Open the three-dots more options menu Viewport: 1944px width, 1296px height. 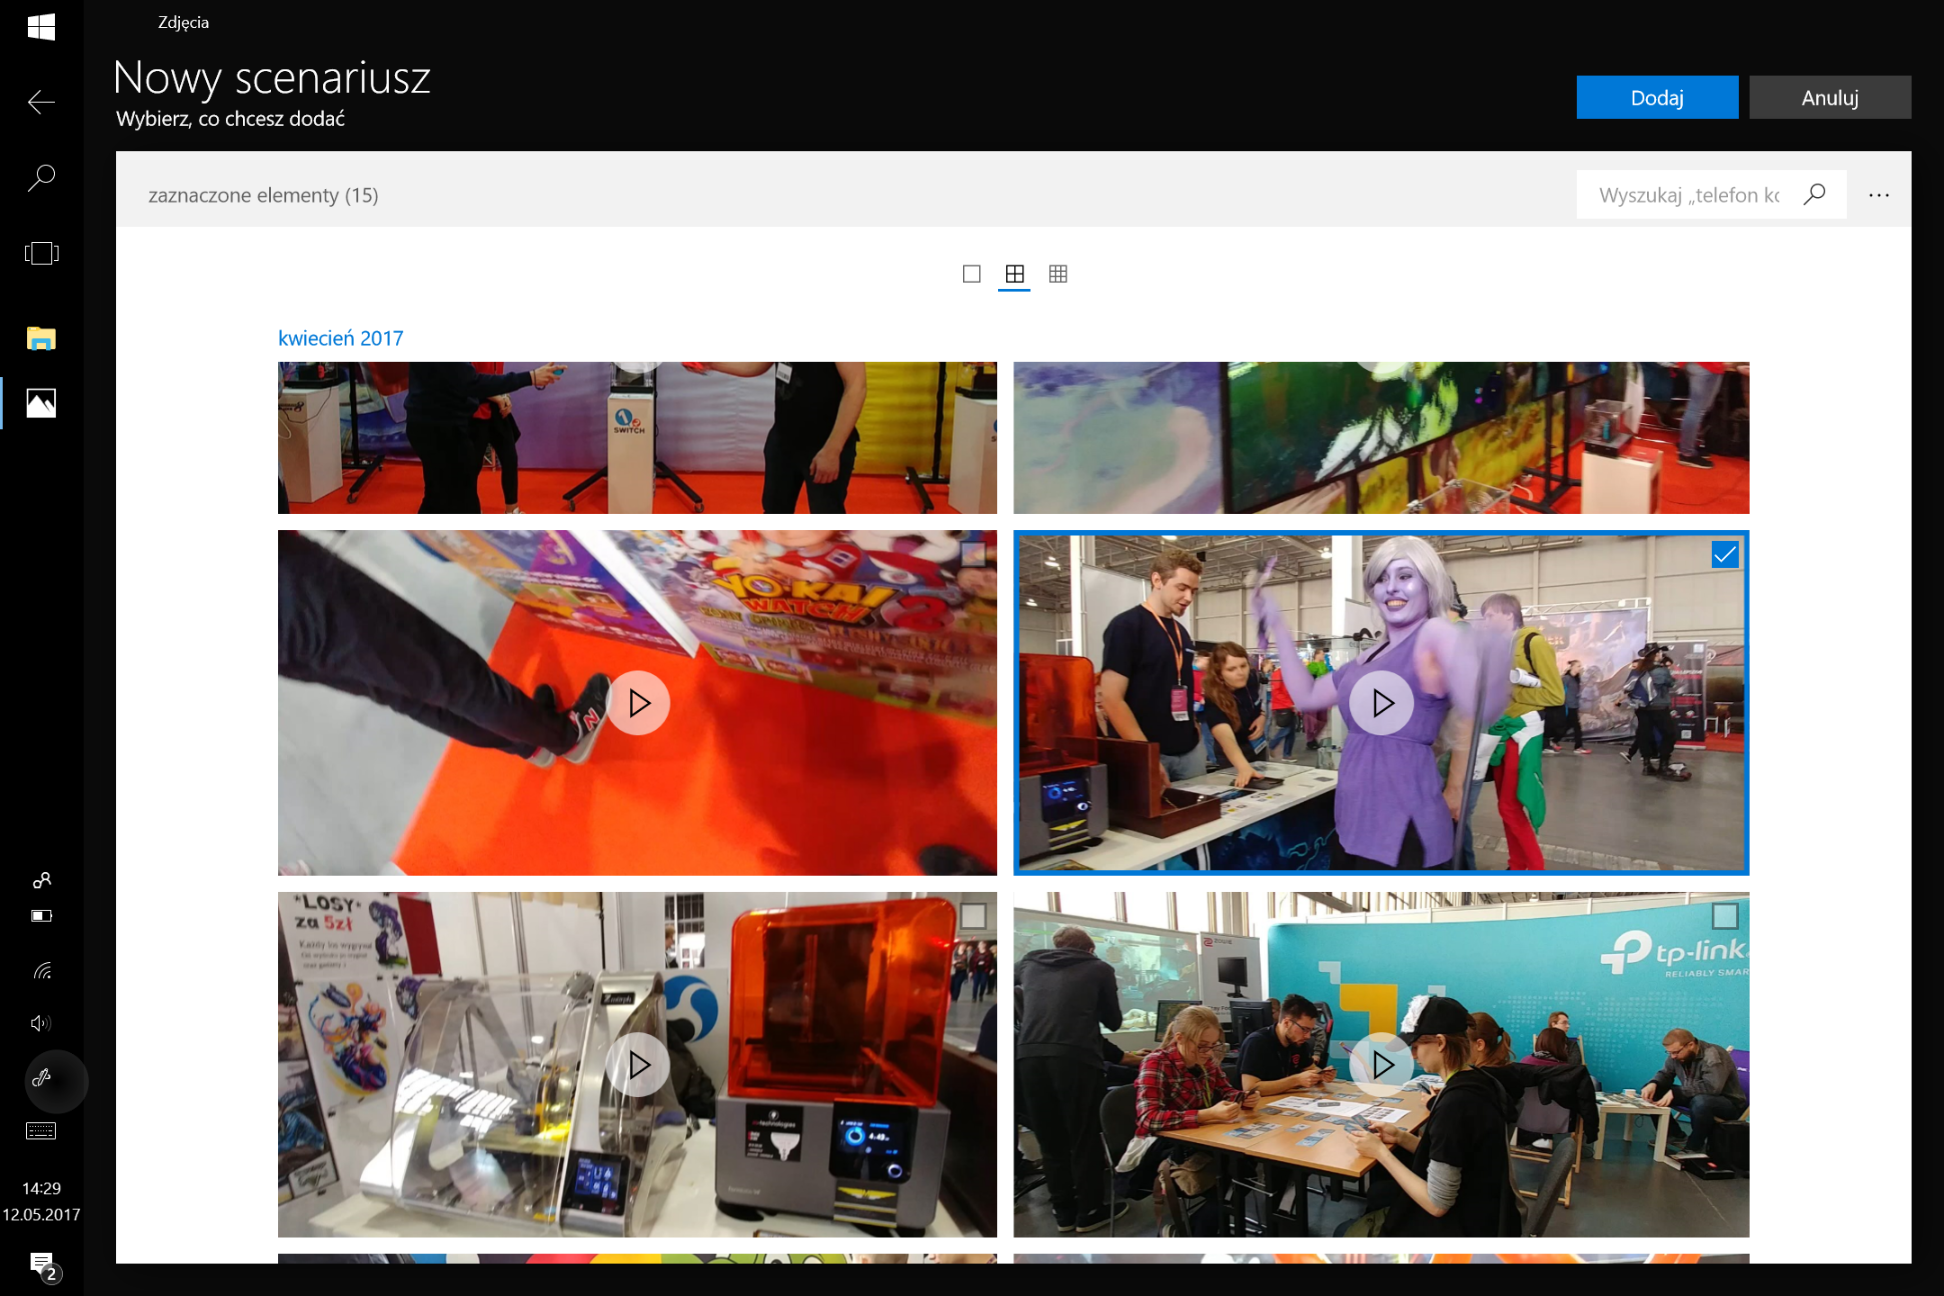click(1879, 195)
